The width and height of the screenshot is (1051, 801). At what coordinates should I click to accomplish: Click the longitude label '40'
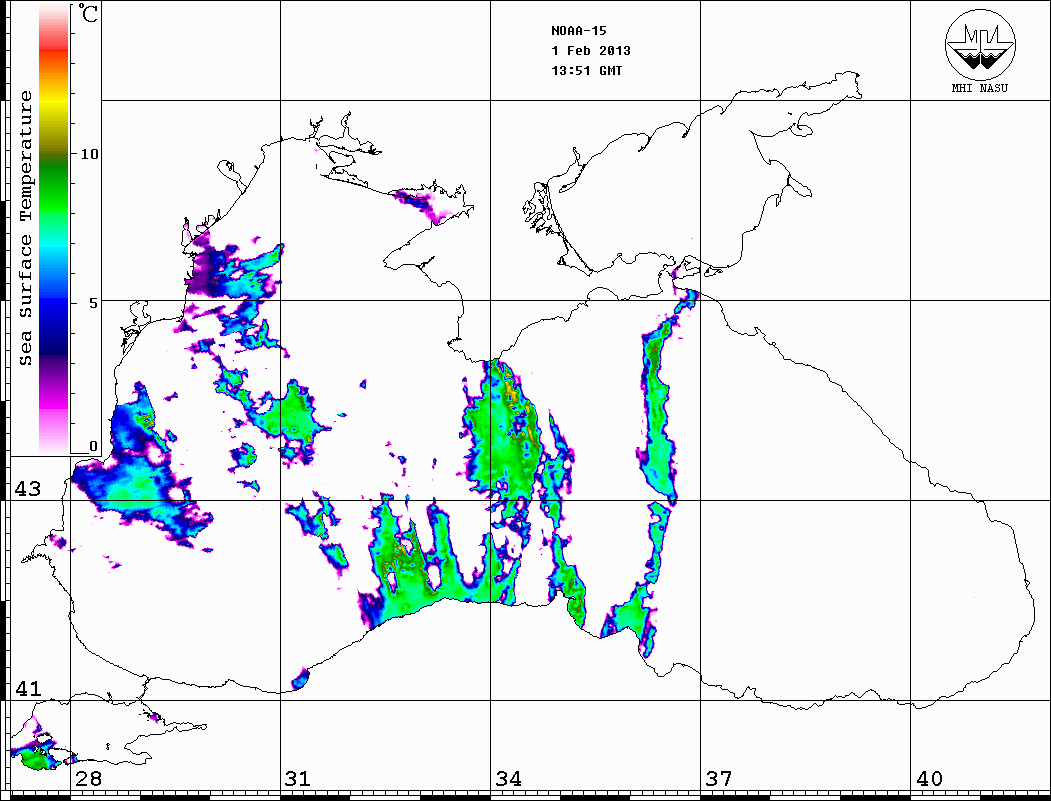coord(929,778)
